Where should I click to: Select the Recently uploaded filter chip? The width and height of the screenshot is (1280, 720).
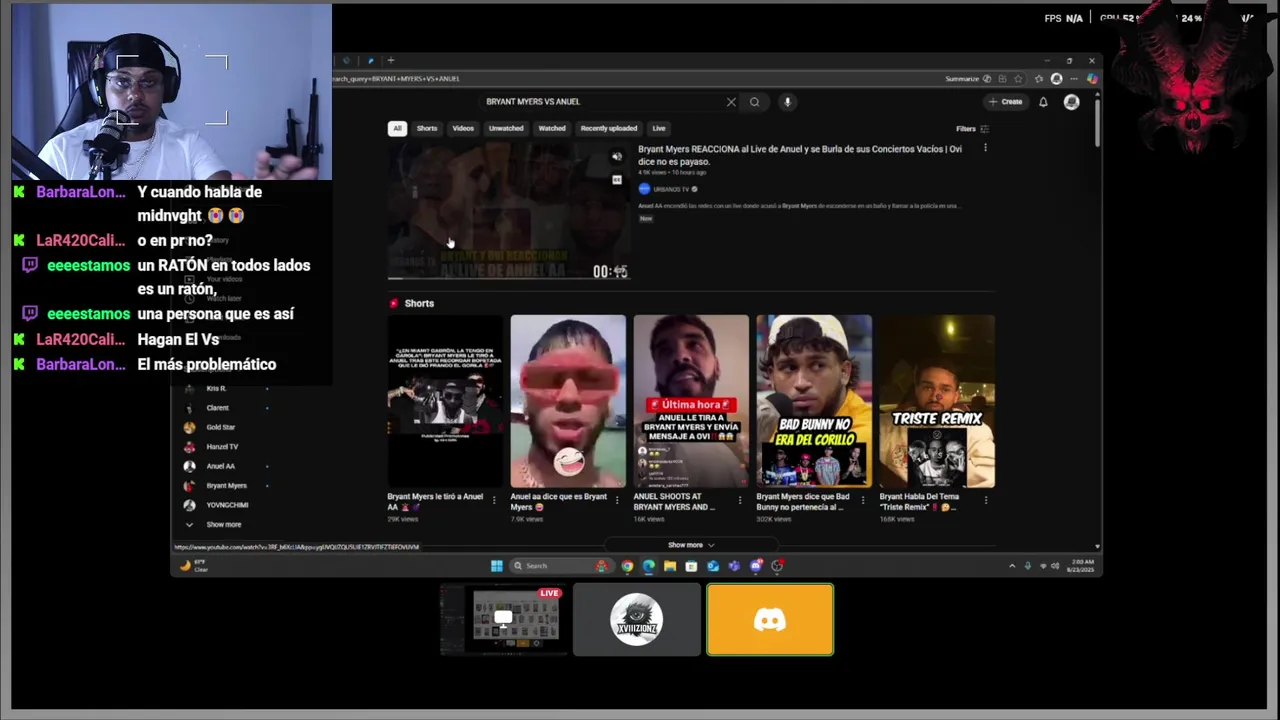pyautogui.click(x=609, y=128)
